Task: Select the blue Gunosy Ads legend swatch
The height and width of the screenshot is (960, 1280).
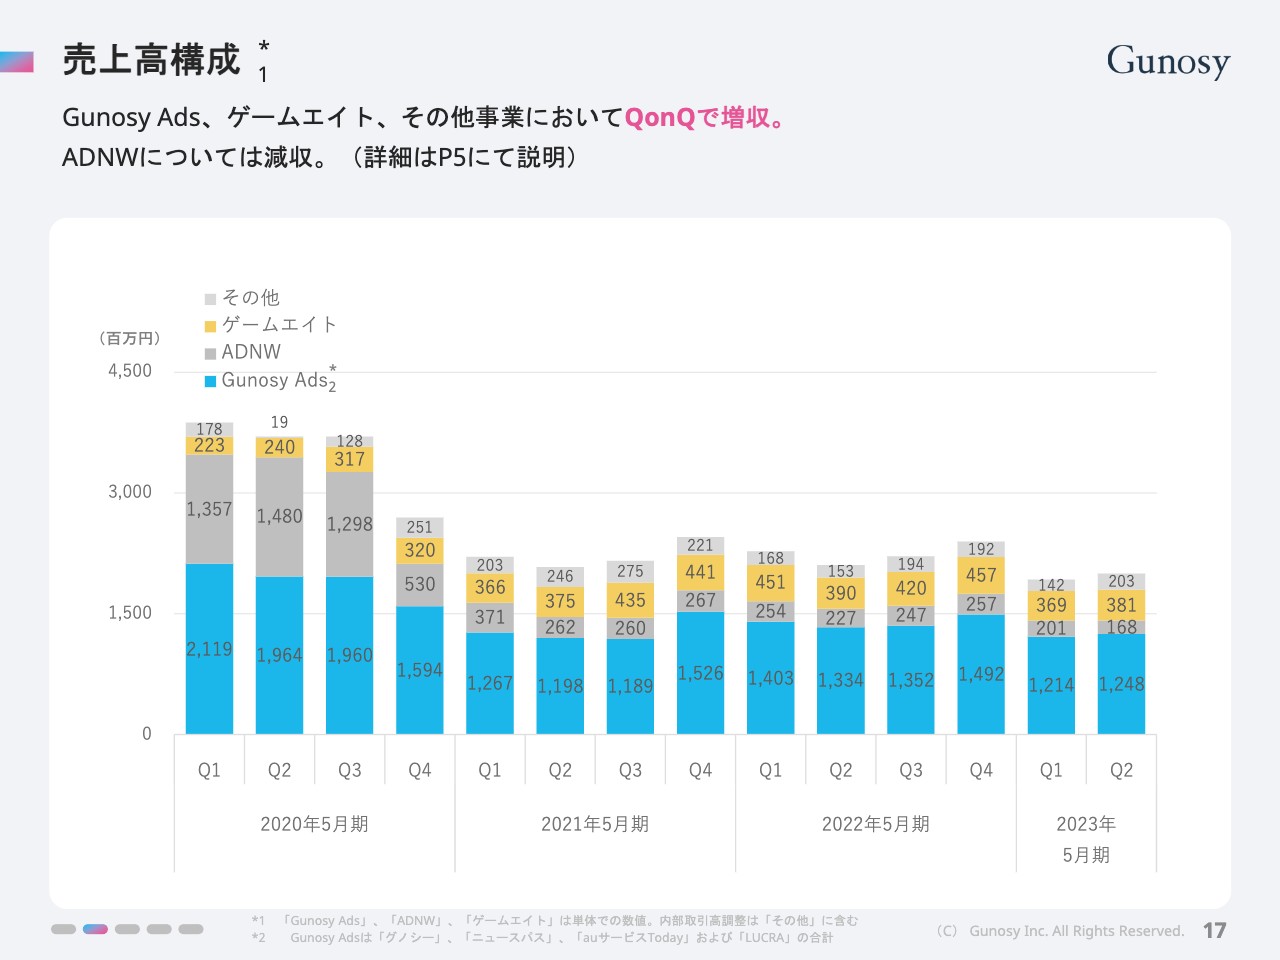Action: click(x=210, y=381)
